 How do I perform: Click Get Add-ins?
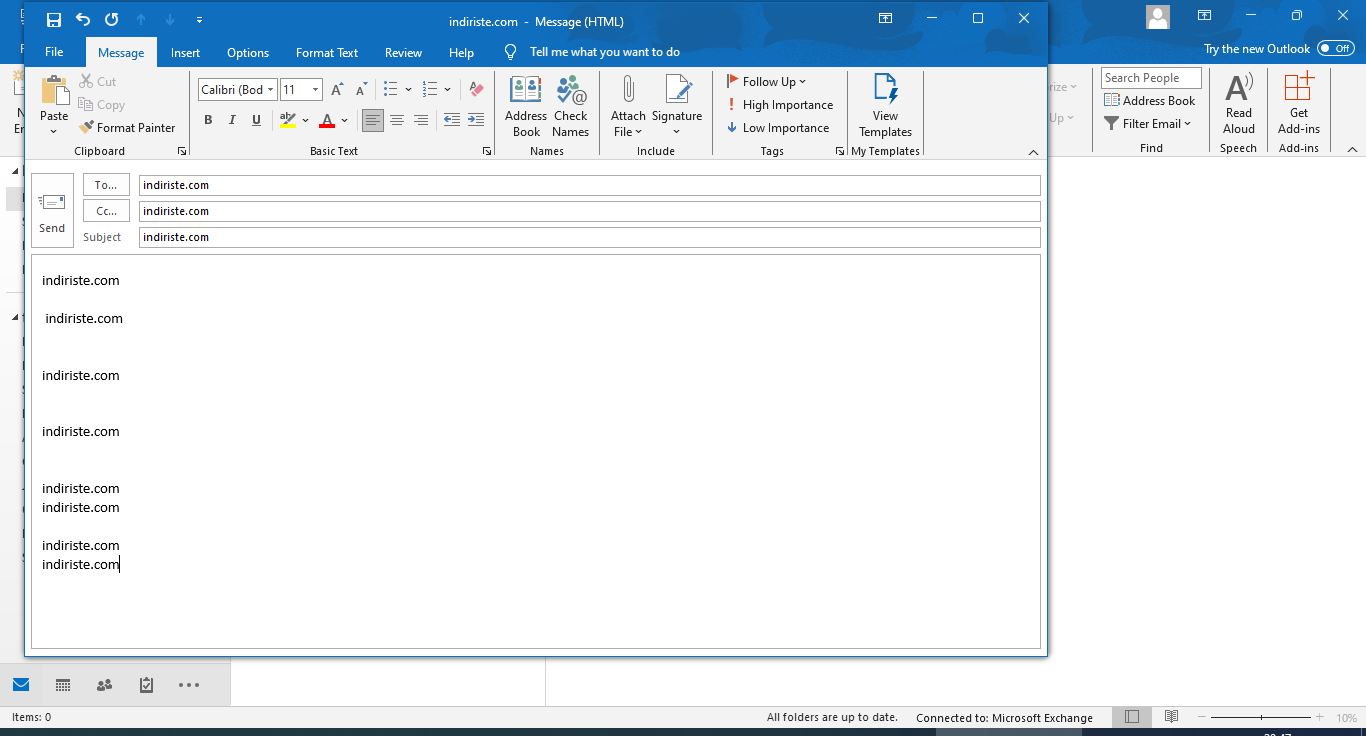pos(1299,104)
